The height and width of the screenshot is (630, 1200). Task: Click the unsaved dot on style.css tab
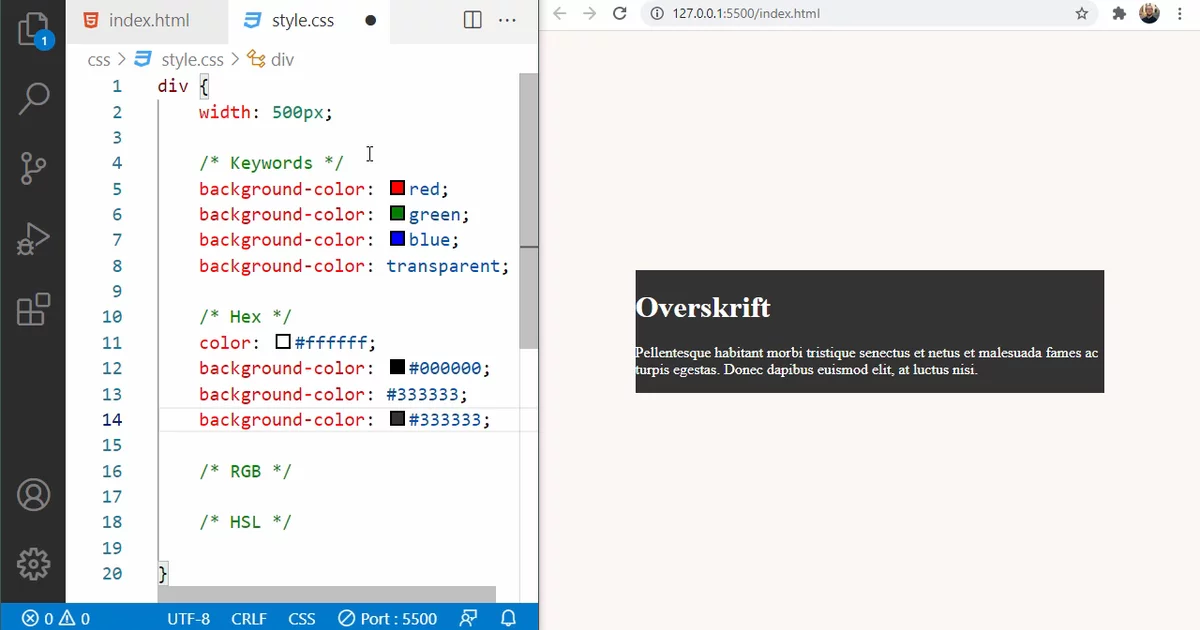tap(370, 20)
